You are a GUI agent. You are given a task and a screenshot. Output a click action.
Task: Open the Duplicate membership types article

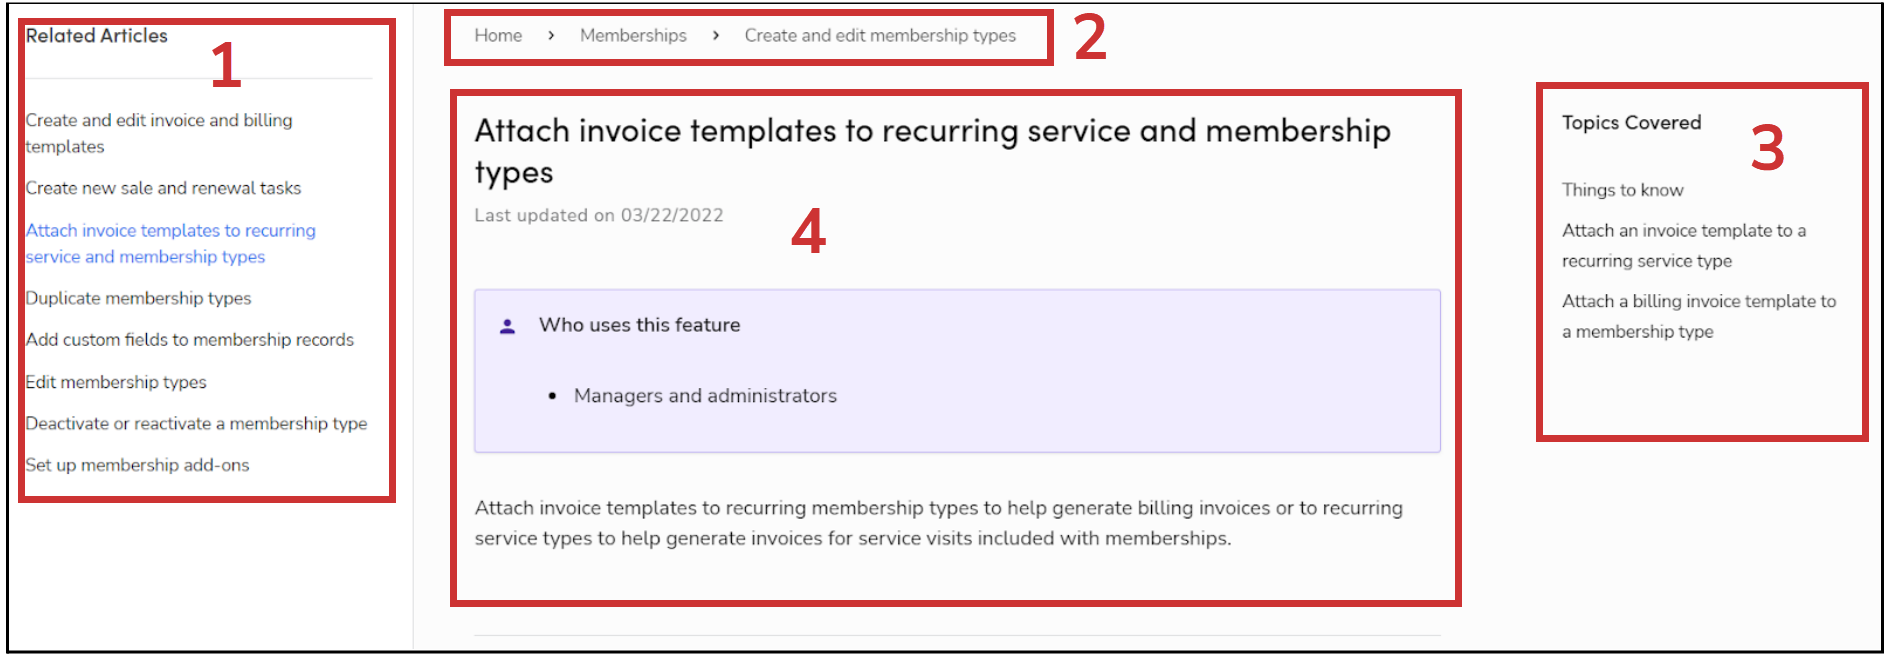tap(138, 297)
